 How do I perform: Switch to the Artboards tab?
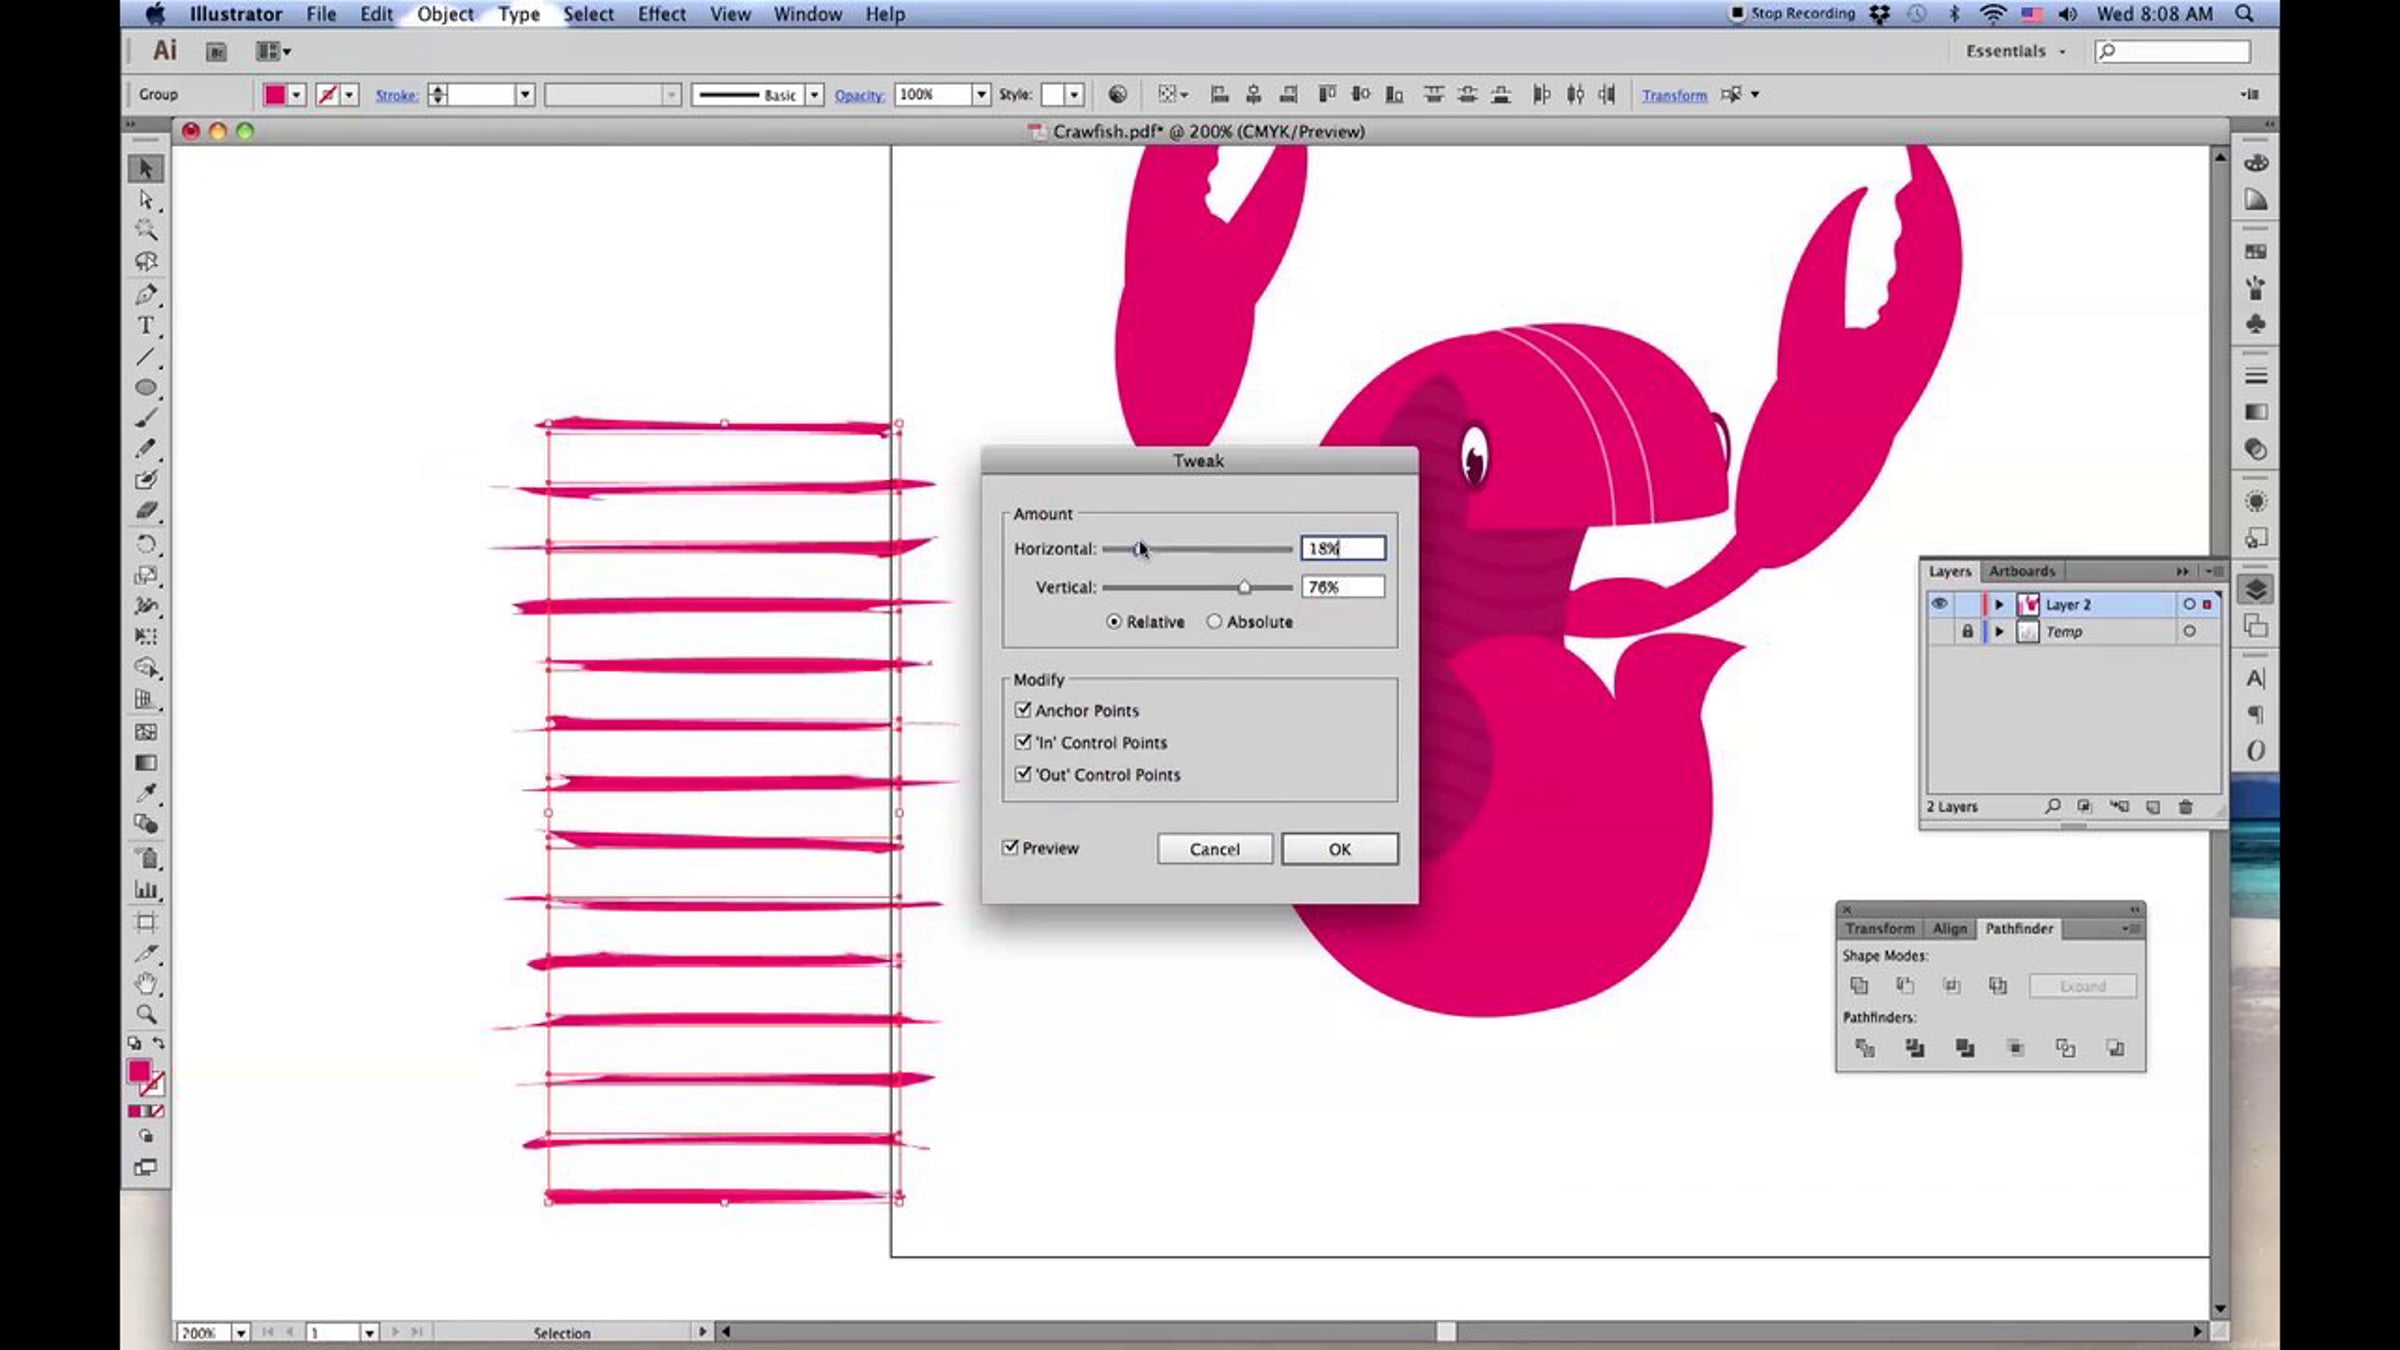pyautogui.click(x=2021, y=571)
